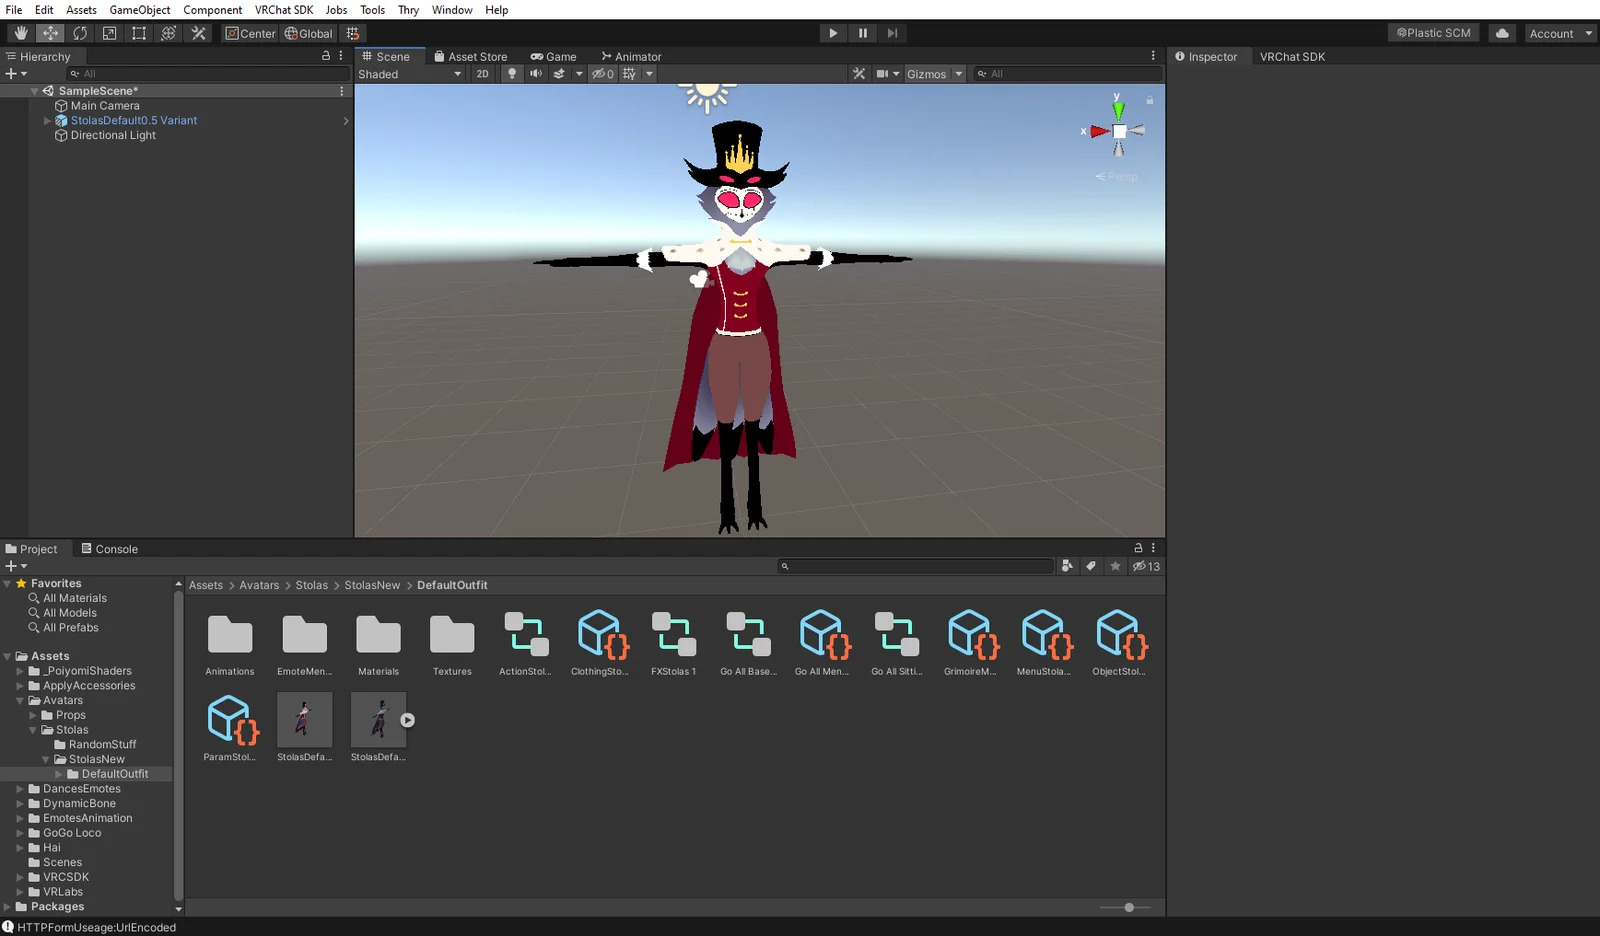The image size is (1600, 936).
Task: Toggle 2D mode in the Scene view
Action: coord(482,73)
